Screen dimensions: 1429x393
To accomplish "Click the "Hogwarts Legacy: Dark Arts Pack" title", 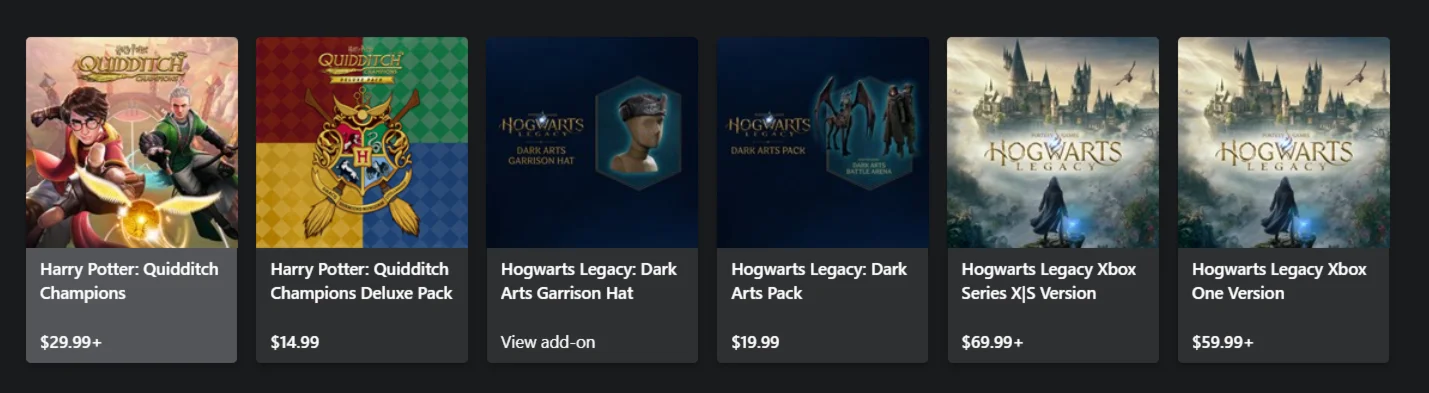I will click(x=819, y=281).
